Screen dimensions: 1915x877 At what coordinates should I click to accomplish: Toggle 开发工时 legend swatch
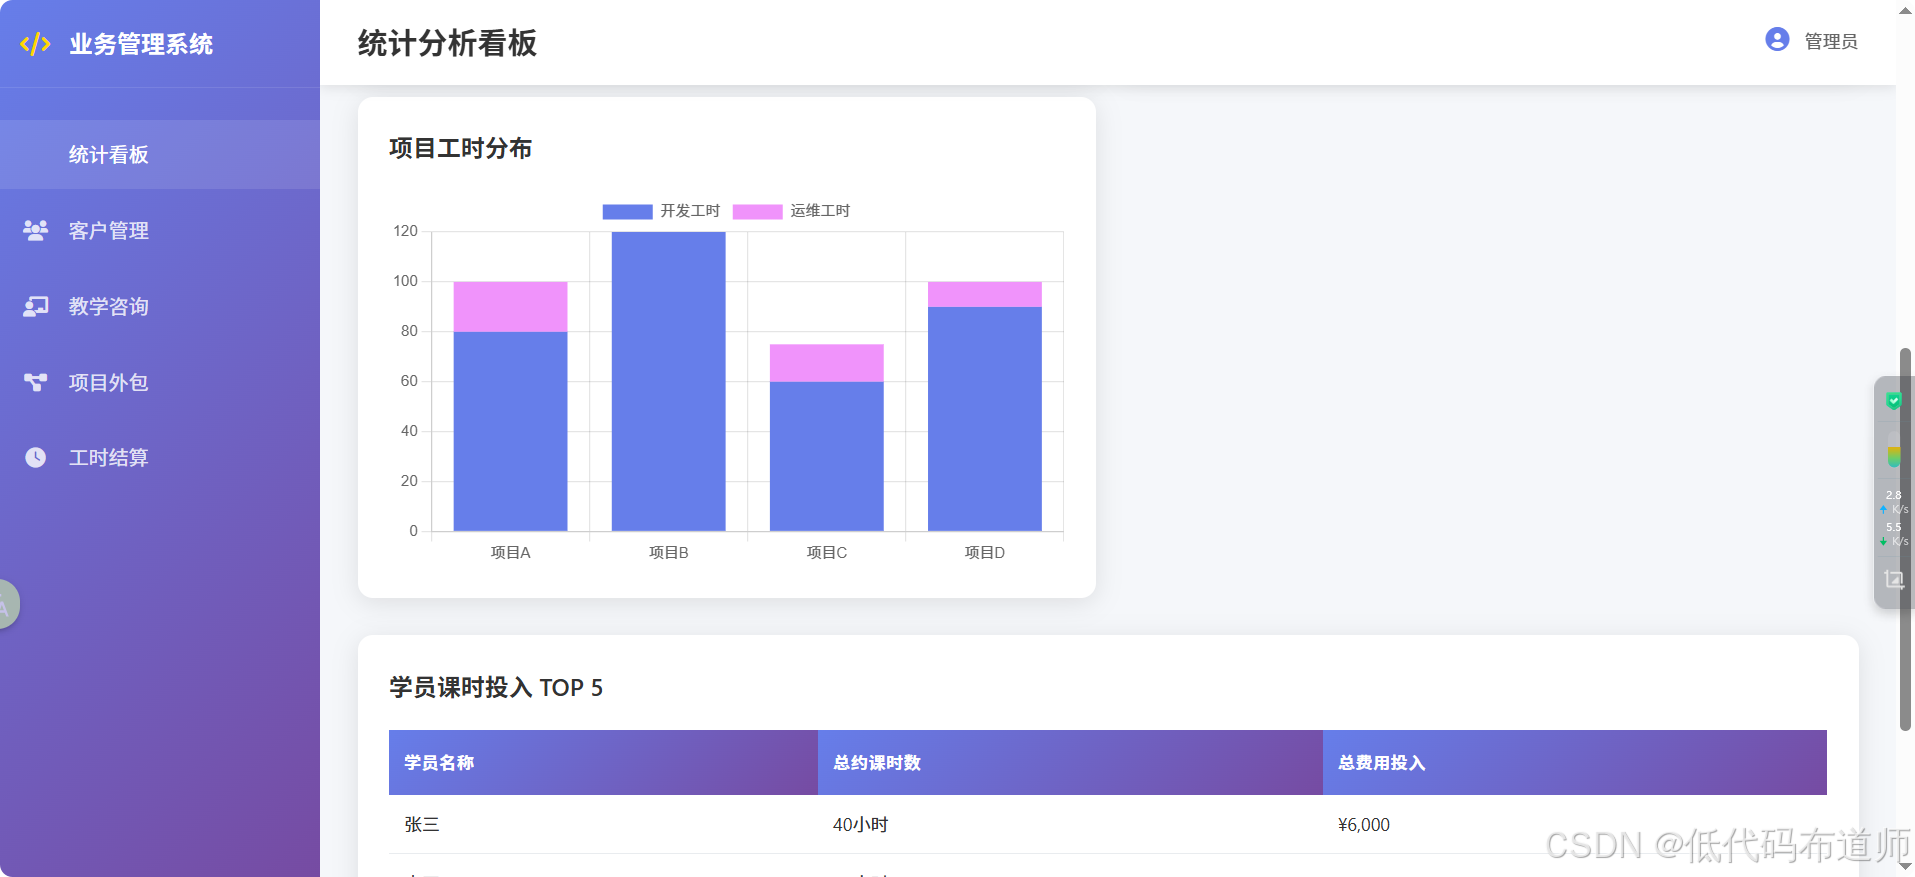(x=627, y=211)
